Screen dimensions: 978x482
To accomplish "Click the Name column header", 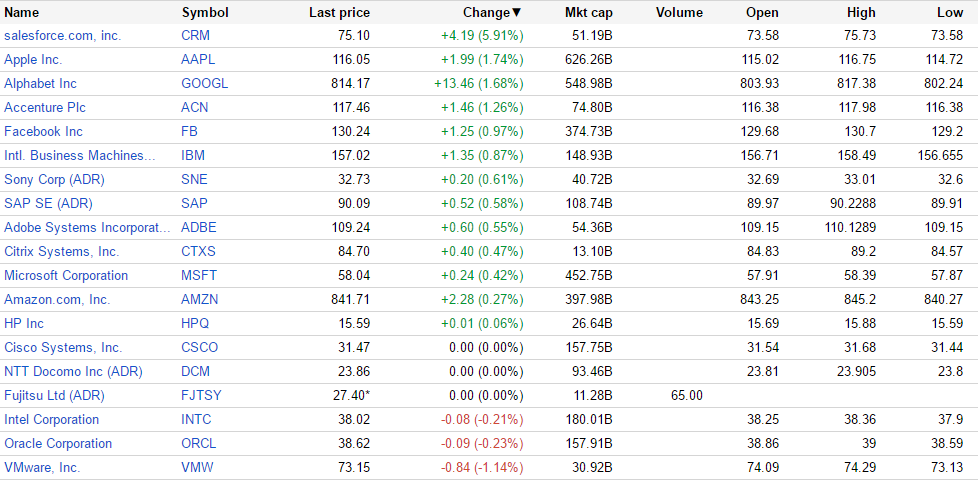I will click(x=22, y=13).
